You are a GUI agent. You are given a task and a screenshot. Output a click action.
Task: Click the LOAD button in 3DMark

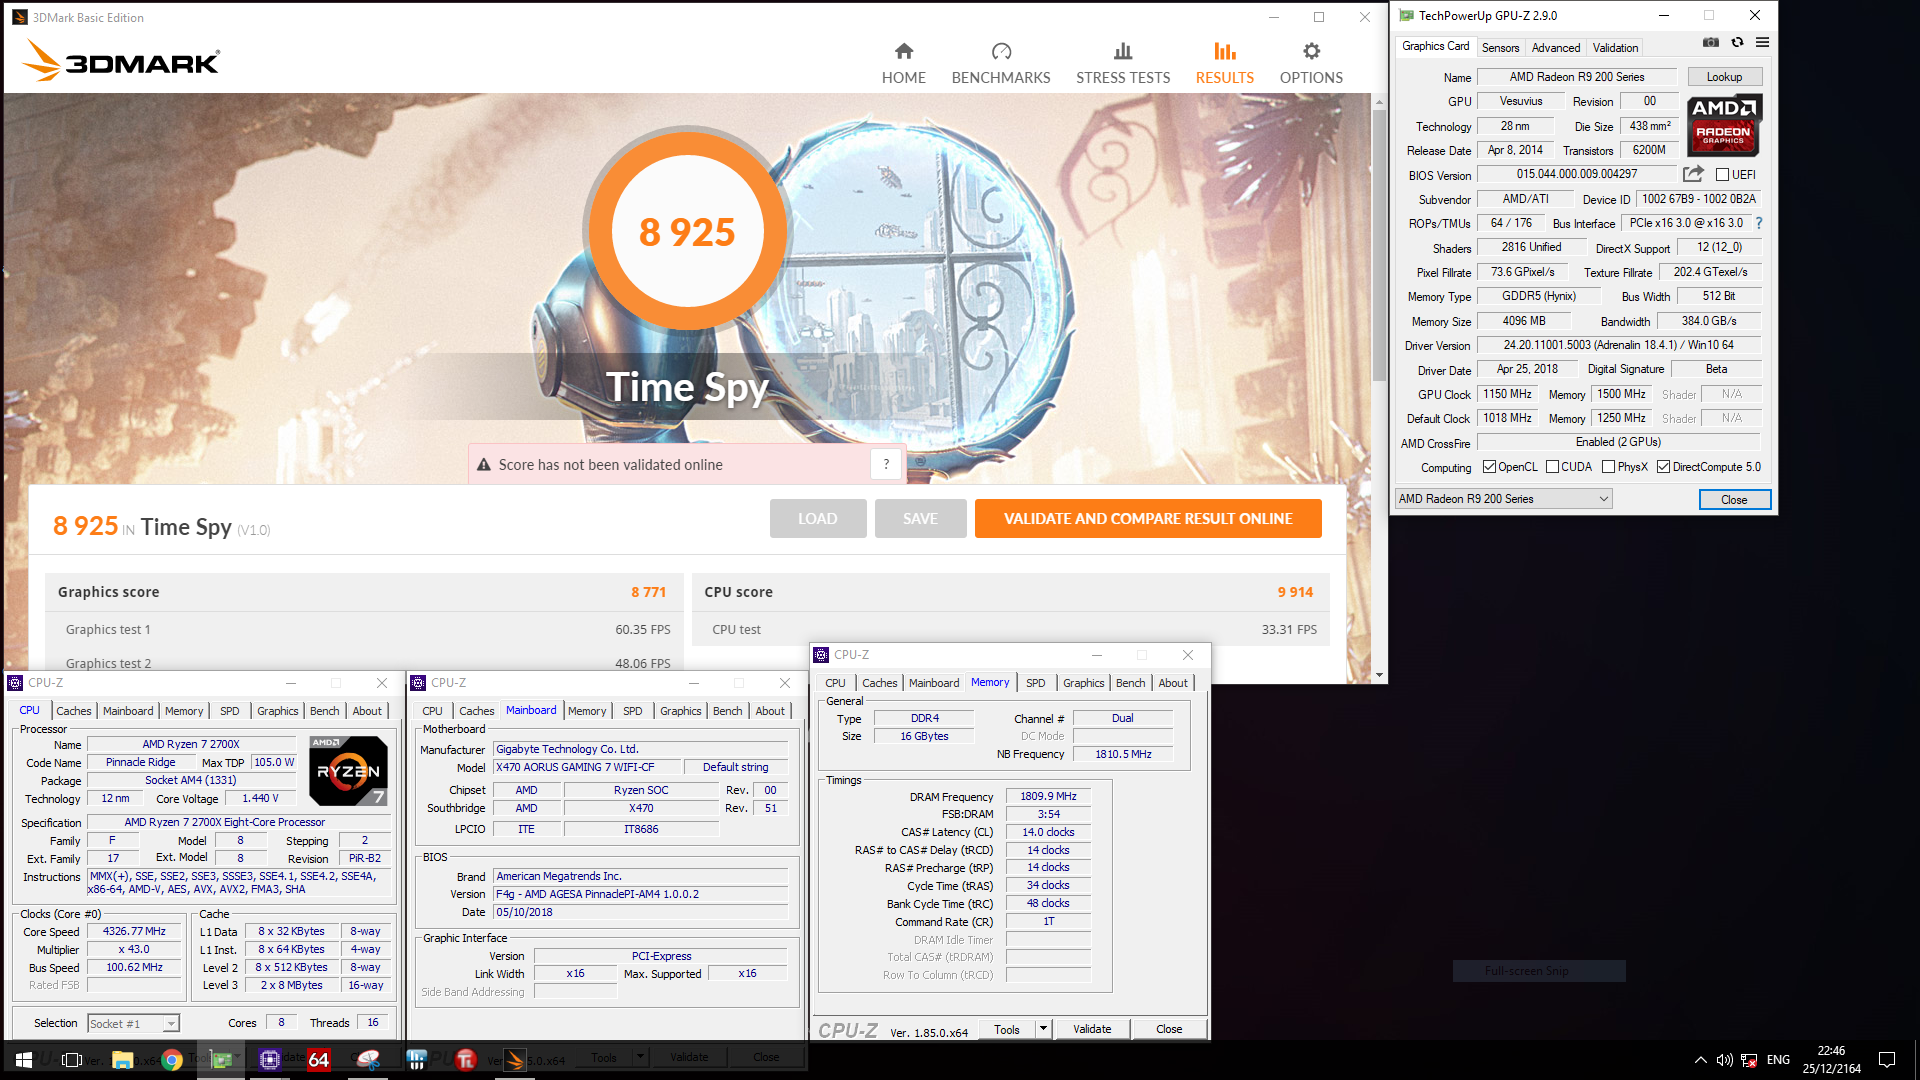point(818,518)
